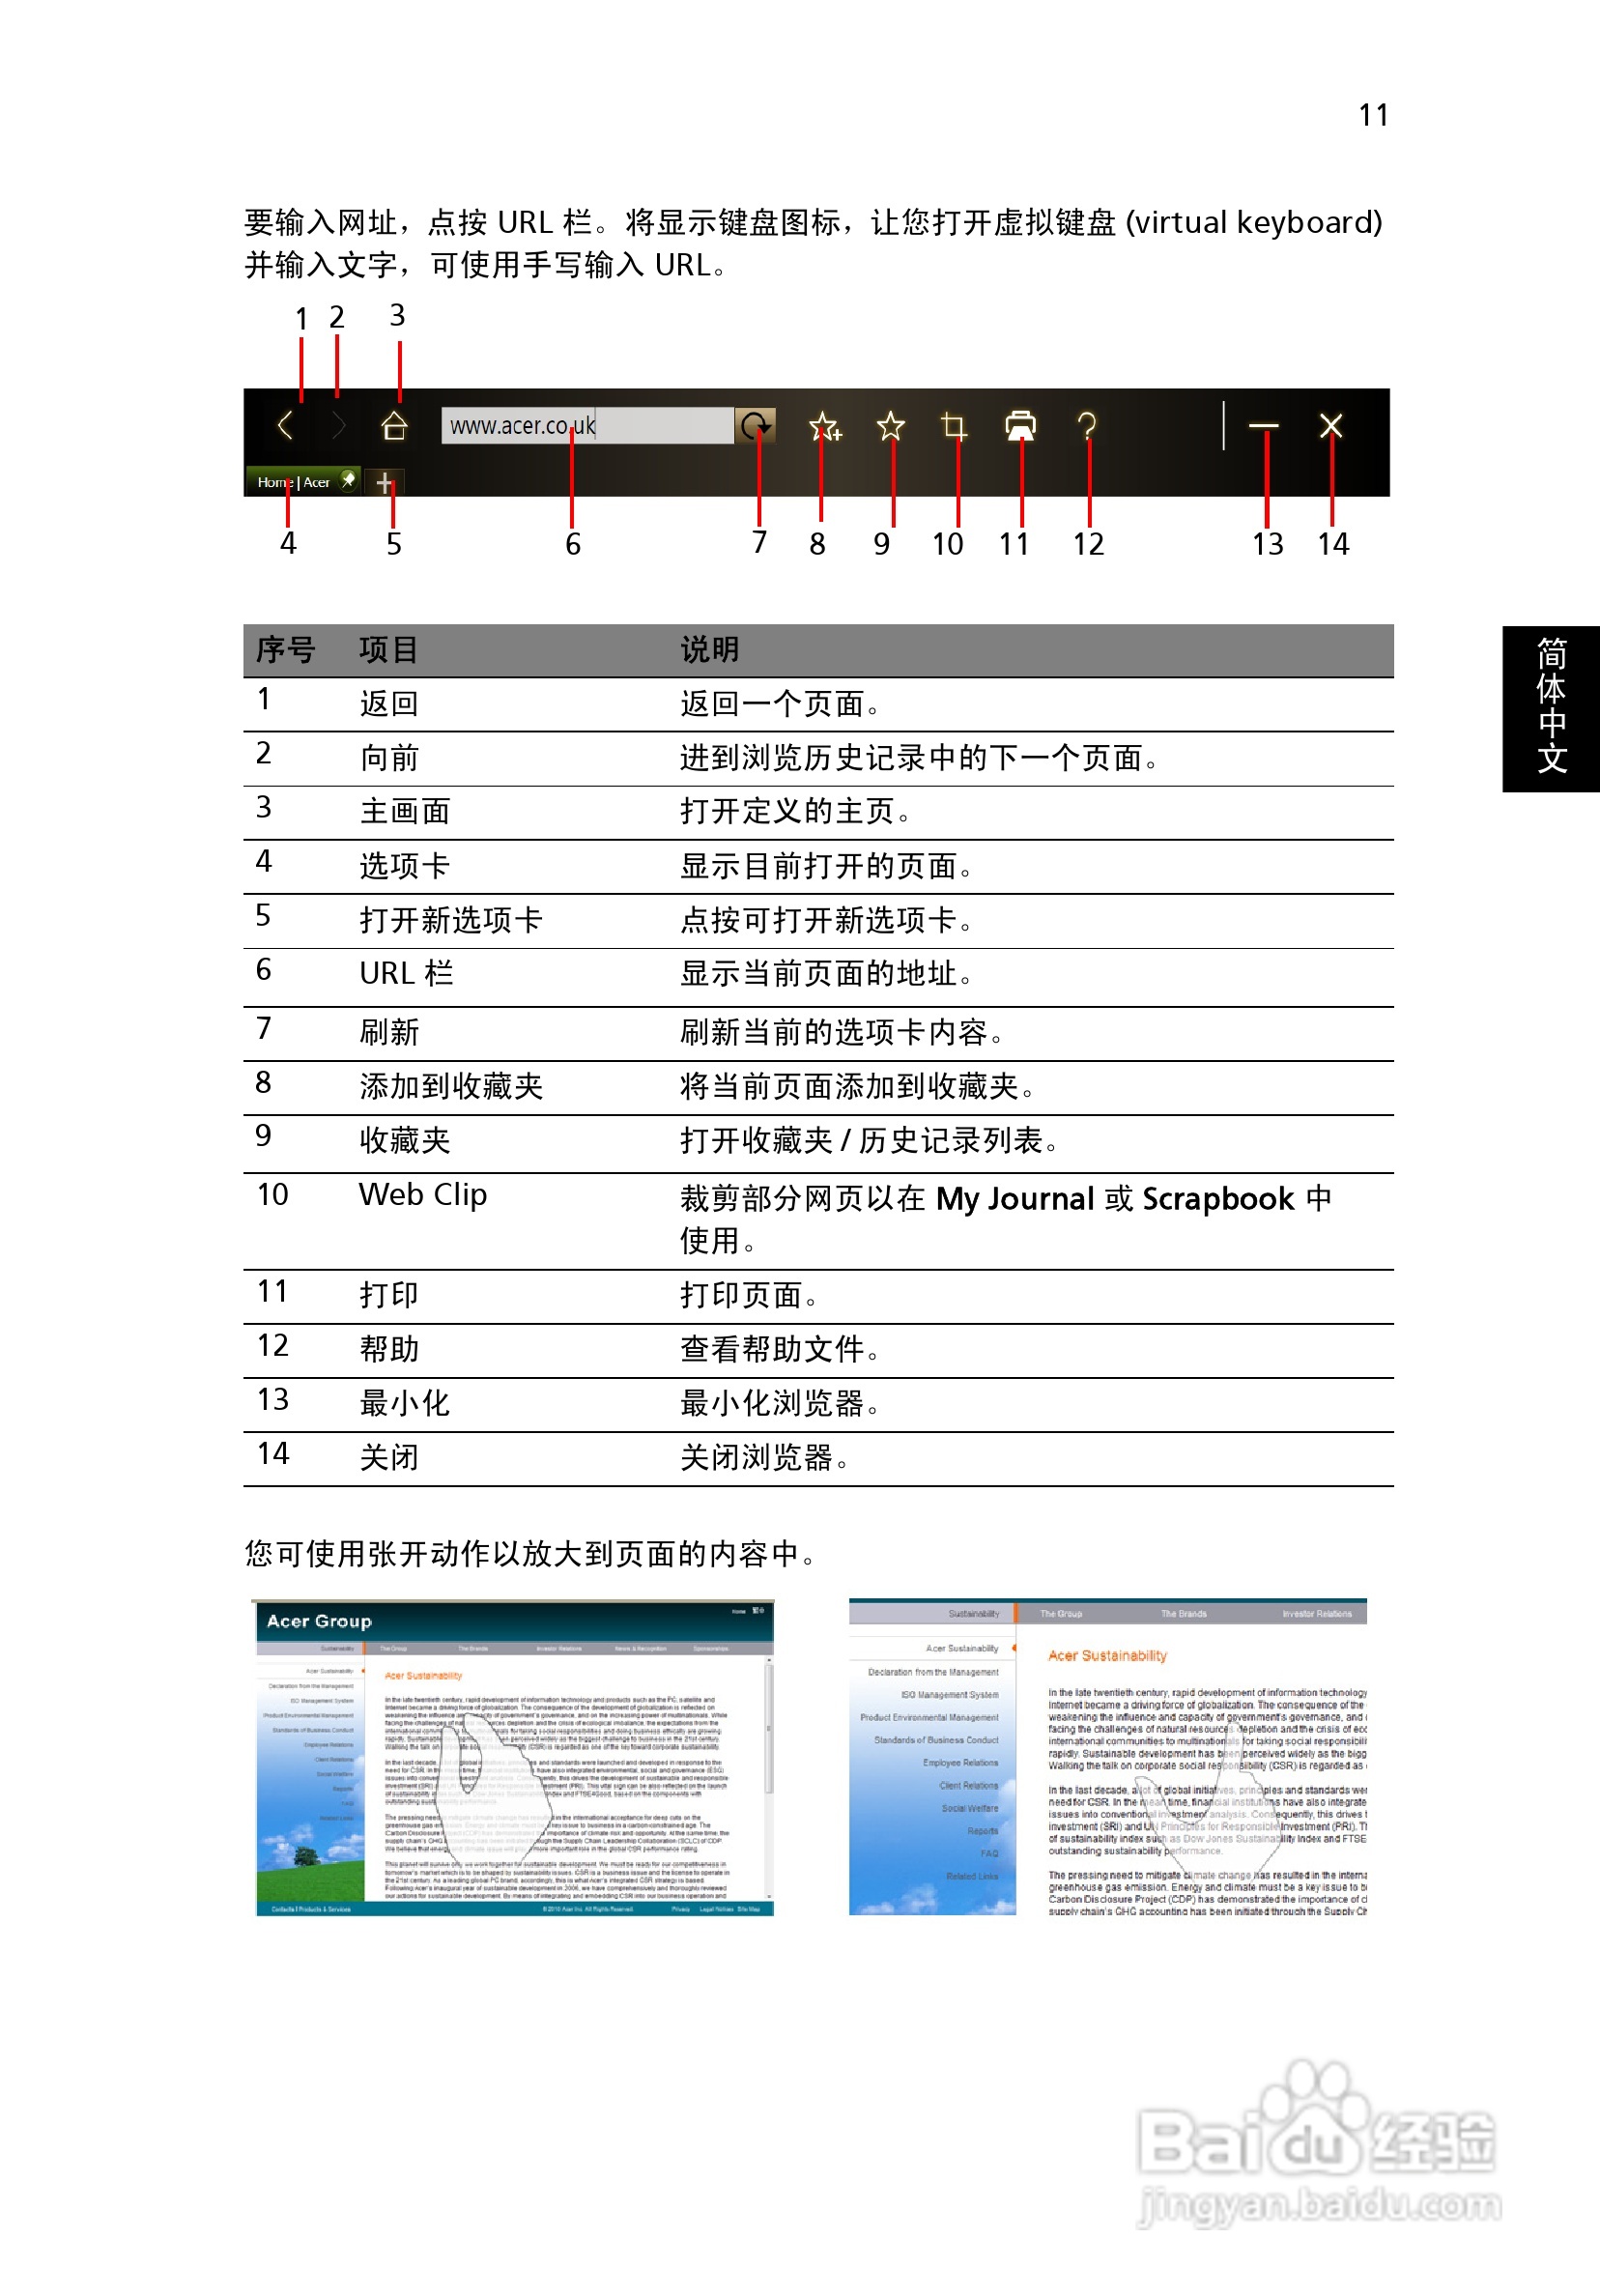Open The Group tab in zoomed page image

pyautogui.click(x=1061, y=1614)
